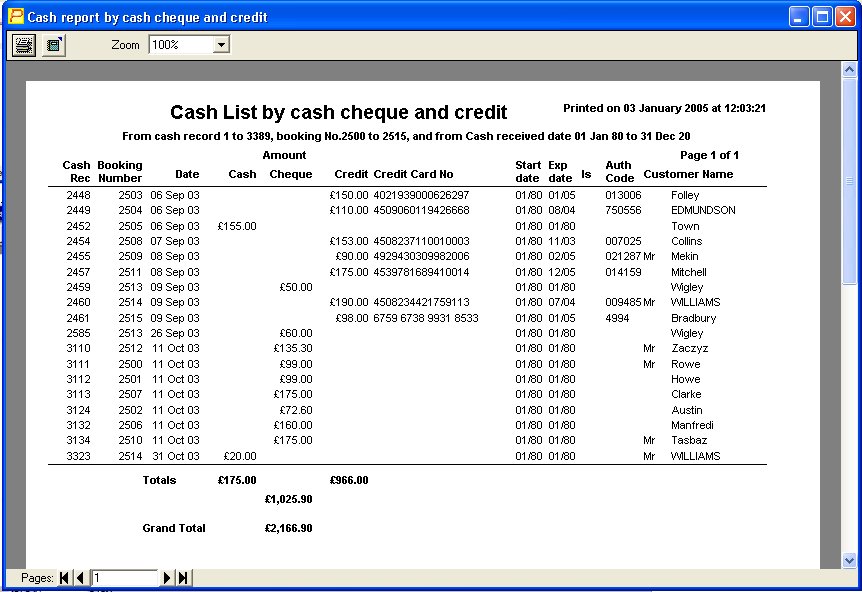The width and height of the screenshot is (862, 592).
Task: Click customer name Zaczyz
Action: [x=689, y=348]
